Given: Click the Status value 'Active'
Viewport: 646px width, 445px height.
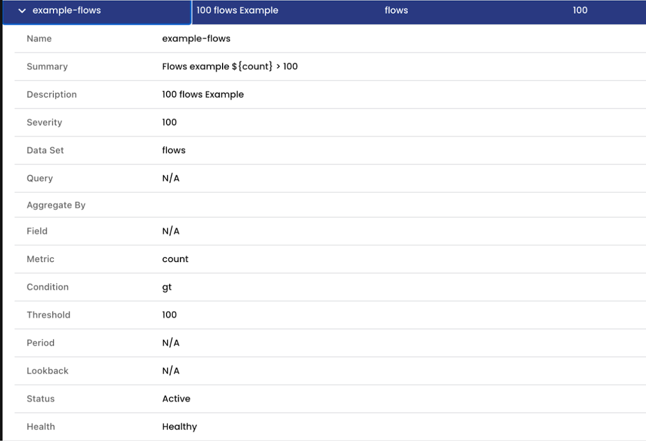Looking at the screenshot, I should 176,399.
